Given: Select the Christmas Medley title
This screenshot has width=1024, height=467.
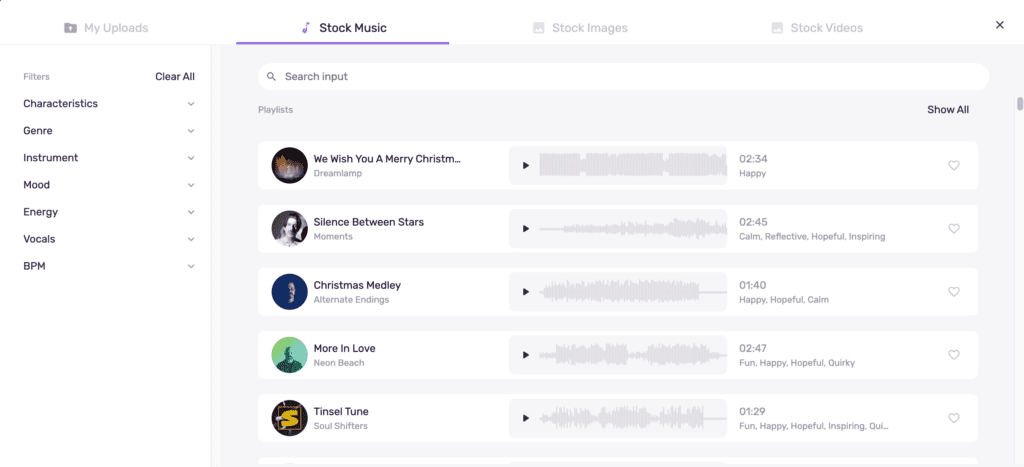Looking at the screenshot, I should coord(357,285).
